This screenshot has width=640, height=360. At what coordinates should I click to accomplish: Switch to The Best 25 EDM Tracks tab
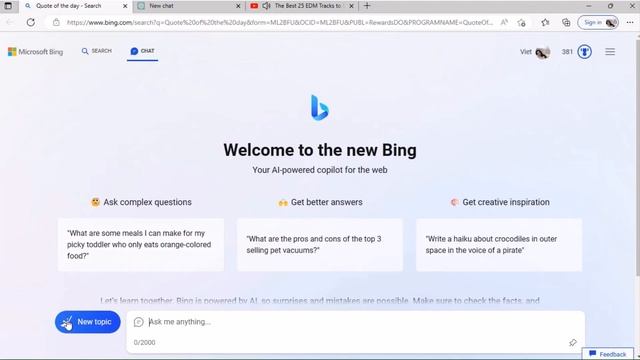(x=302, y=6)
